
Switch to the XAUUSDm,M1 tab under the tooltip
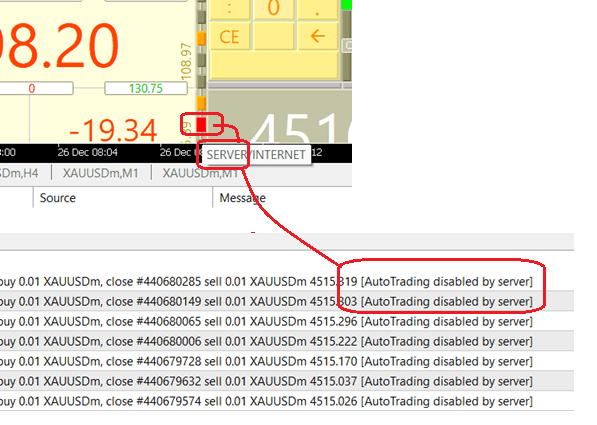[x=201, y=173]
